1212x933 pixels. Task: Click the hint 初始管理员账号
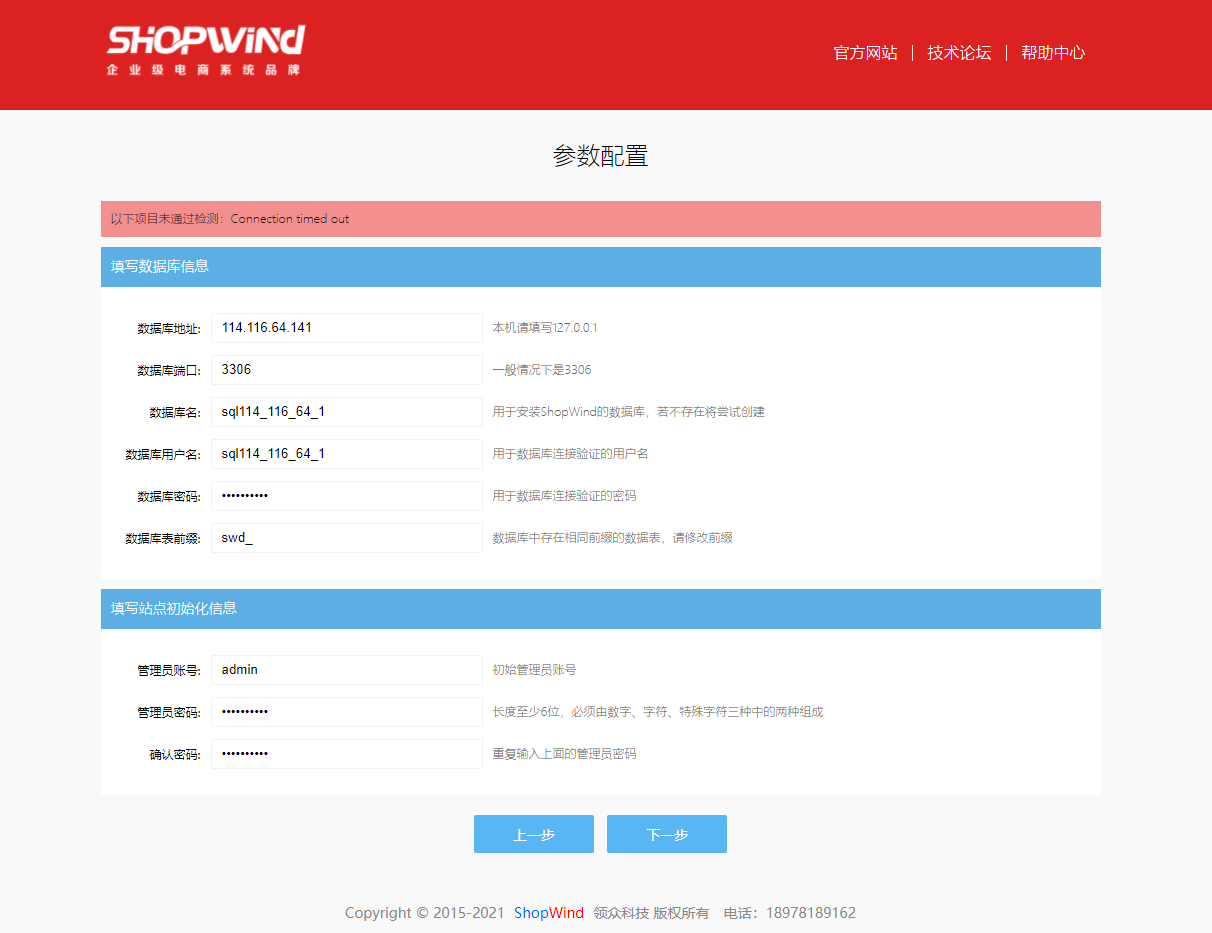click(x=534, y=670)
